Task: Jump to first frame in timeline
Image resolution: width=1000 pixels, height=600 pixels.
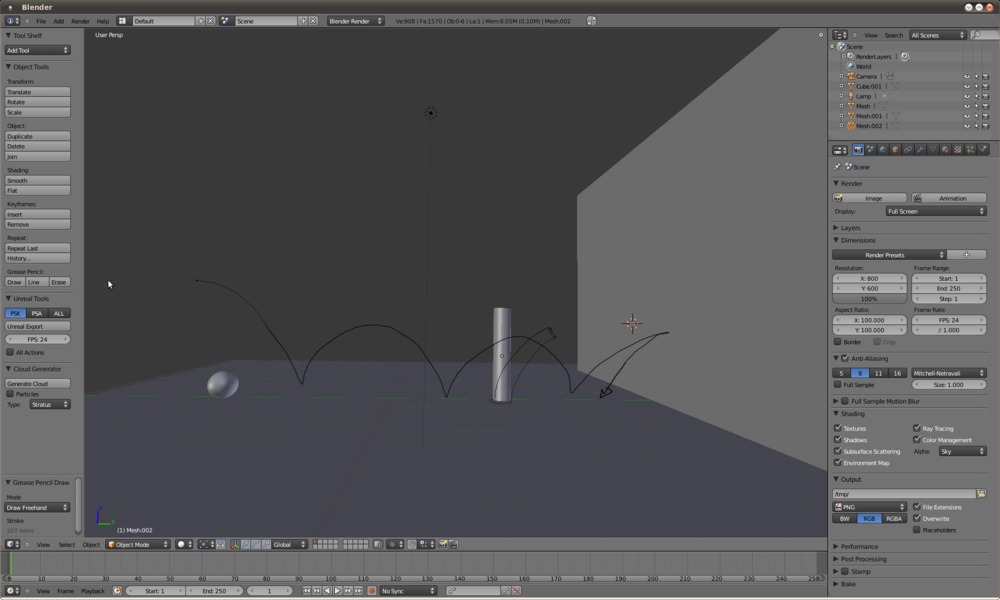Action: pos(307,591)
